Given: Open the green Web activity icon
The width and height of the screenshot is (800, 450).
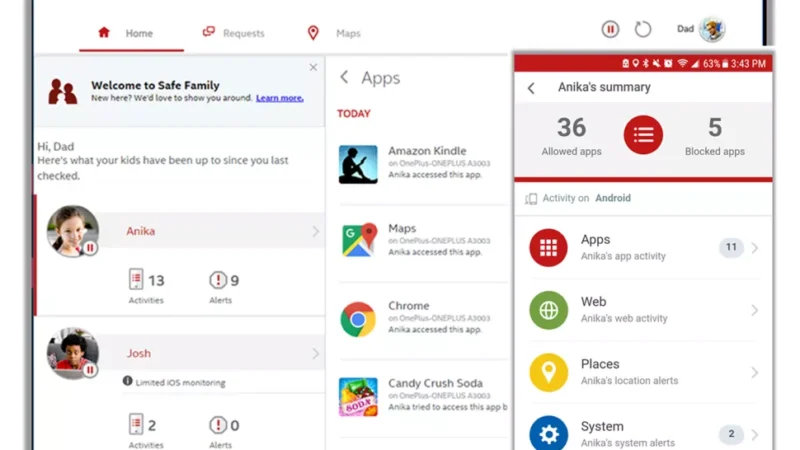Looking at the screenshot, I should pos(548,310).
